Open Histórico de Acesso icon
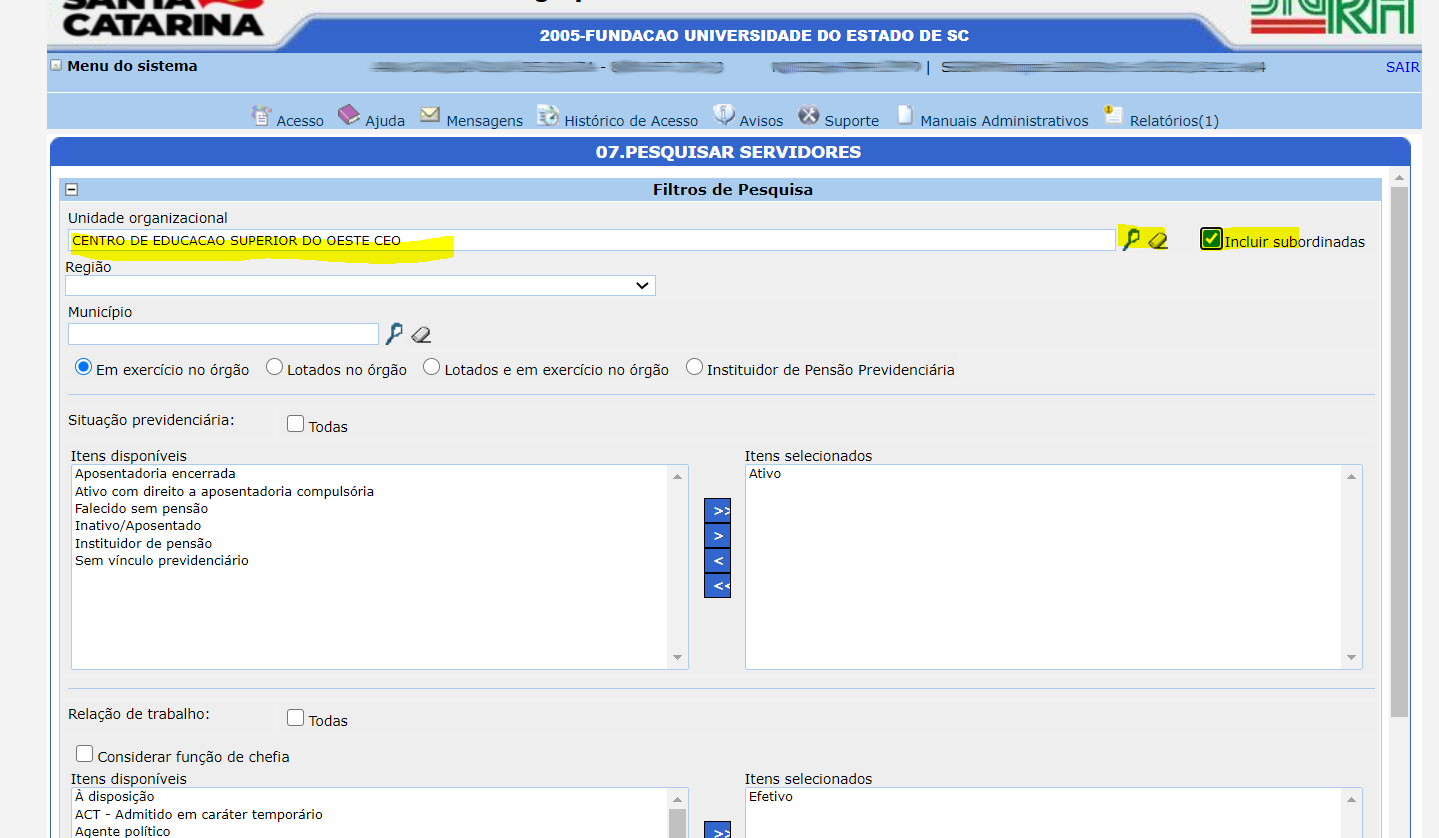The image size is (1439, 838). tap(547, 116)
